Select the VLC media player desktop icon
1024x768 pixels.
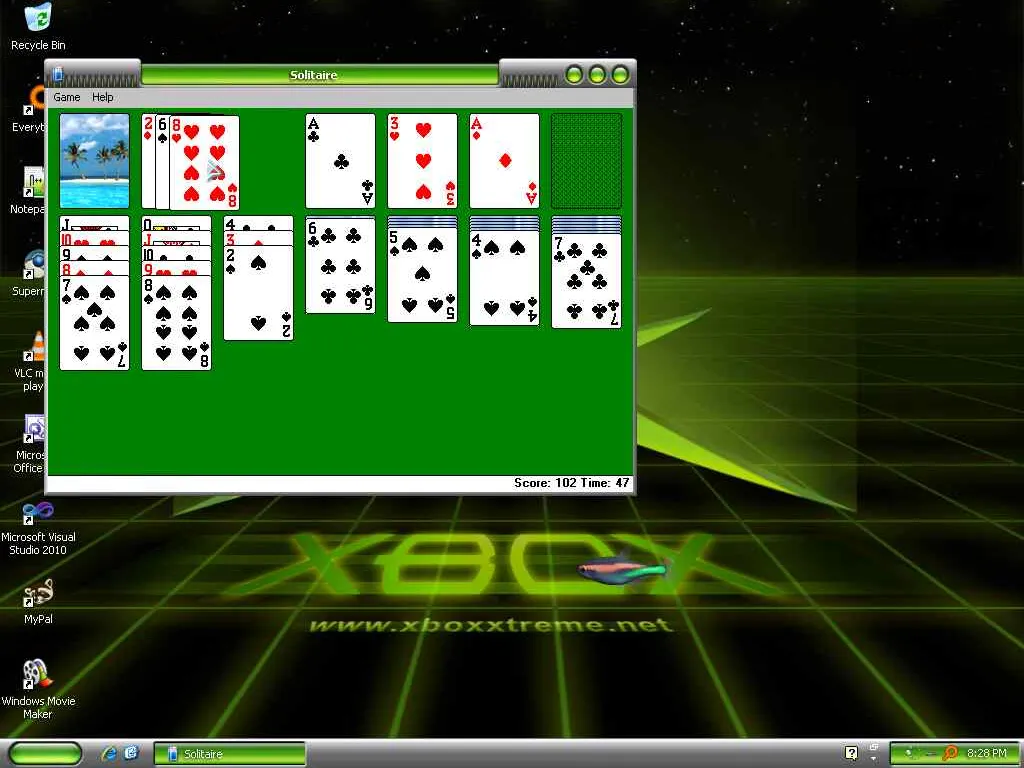(x=30, y=362)
